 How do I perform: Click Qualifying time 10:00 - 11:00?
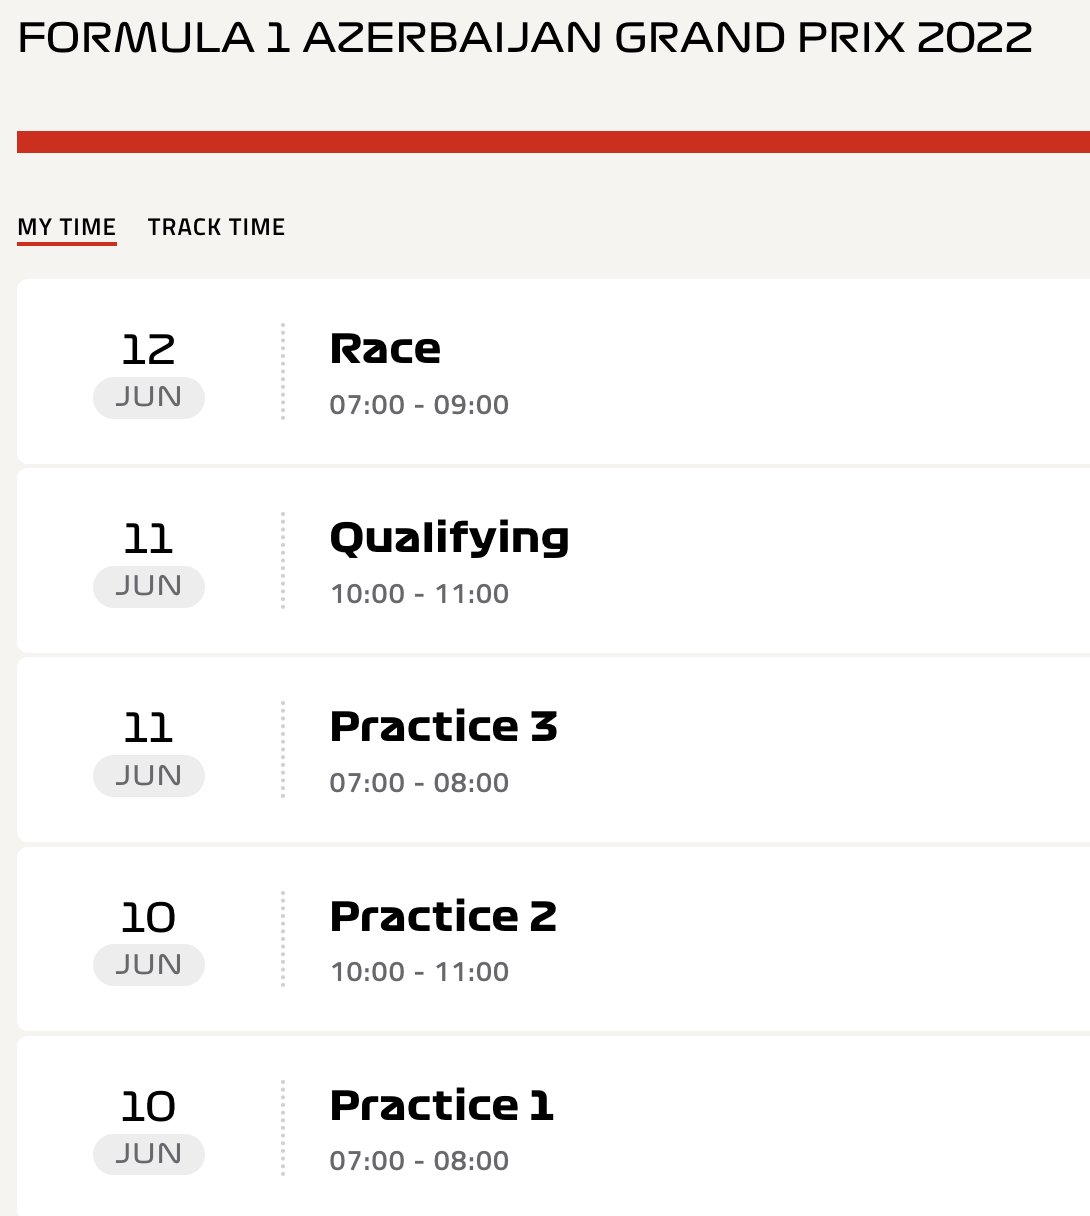click(419, 594)
